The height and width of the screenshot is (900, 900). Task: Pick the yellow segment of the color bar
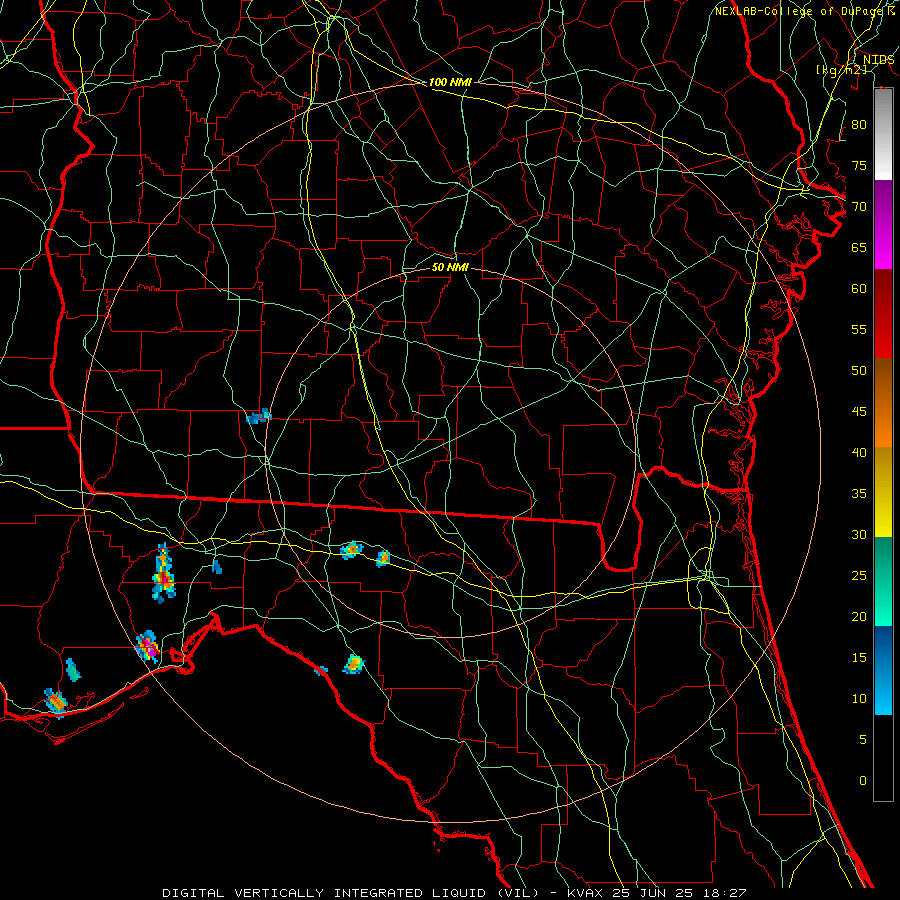pyautogui.click(x=883, y=492)
